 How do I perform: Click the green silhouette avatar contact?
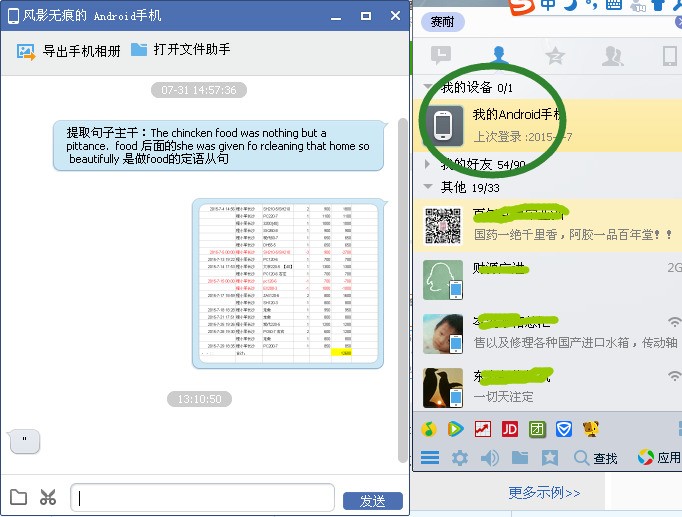click(443, 280)
